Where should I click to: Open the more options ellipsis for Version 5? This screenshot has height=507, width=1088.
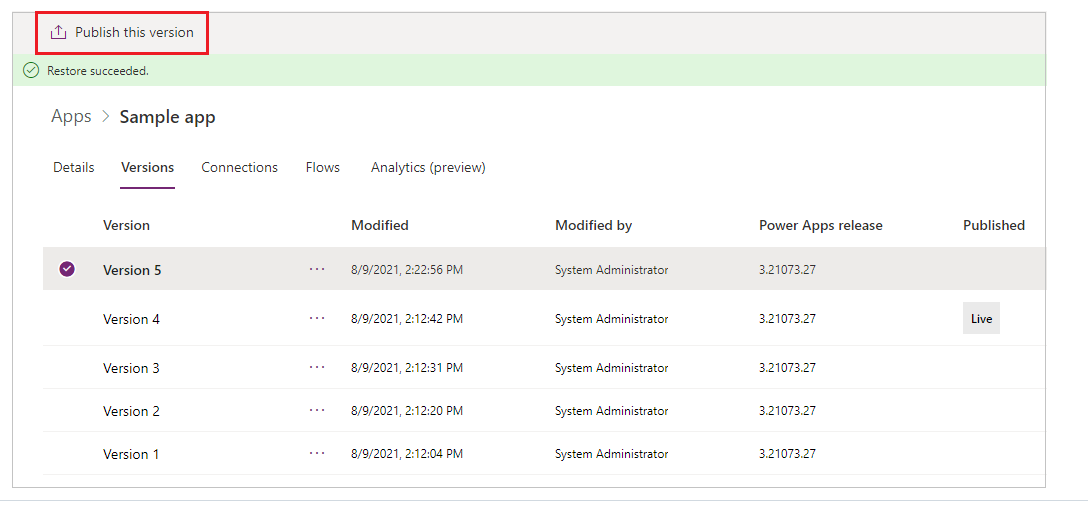tap(317, 269)
